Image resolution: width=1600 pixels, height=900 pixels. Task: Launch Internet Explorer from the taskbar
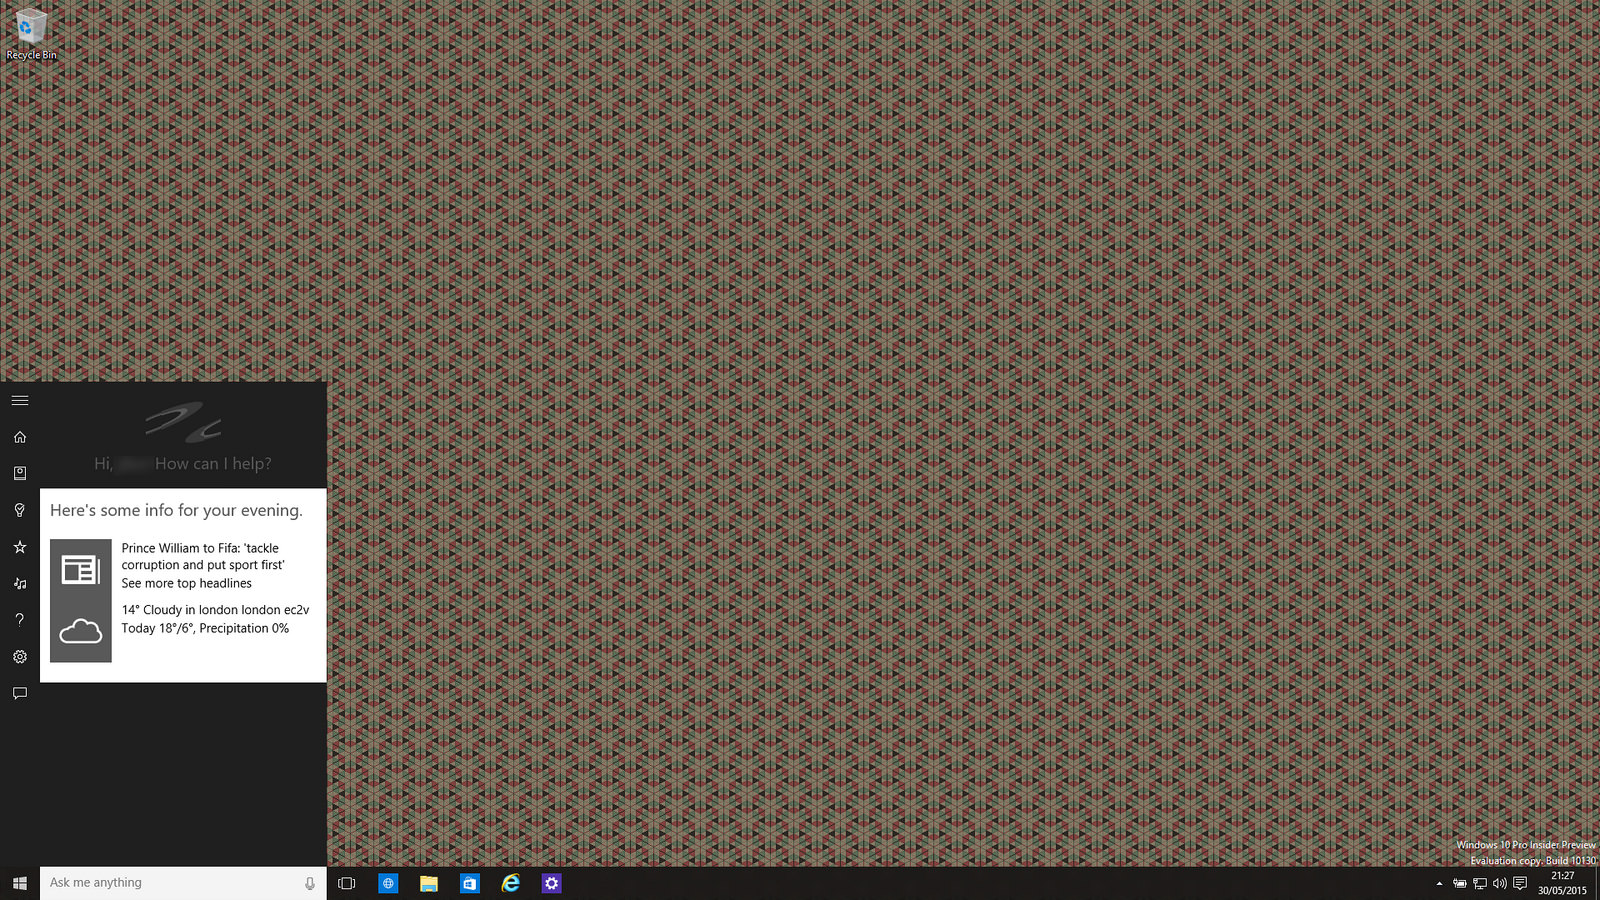click(510, 883)
